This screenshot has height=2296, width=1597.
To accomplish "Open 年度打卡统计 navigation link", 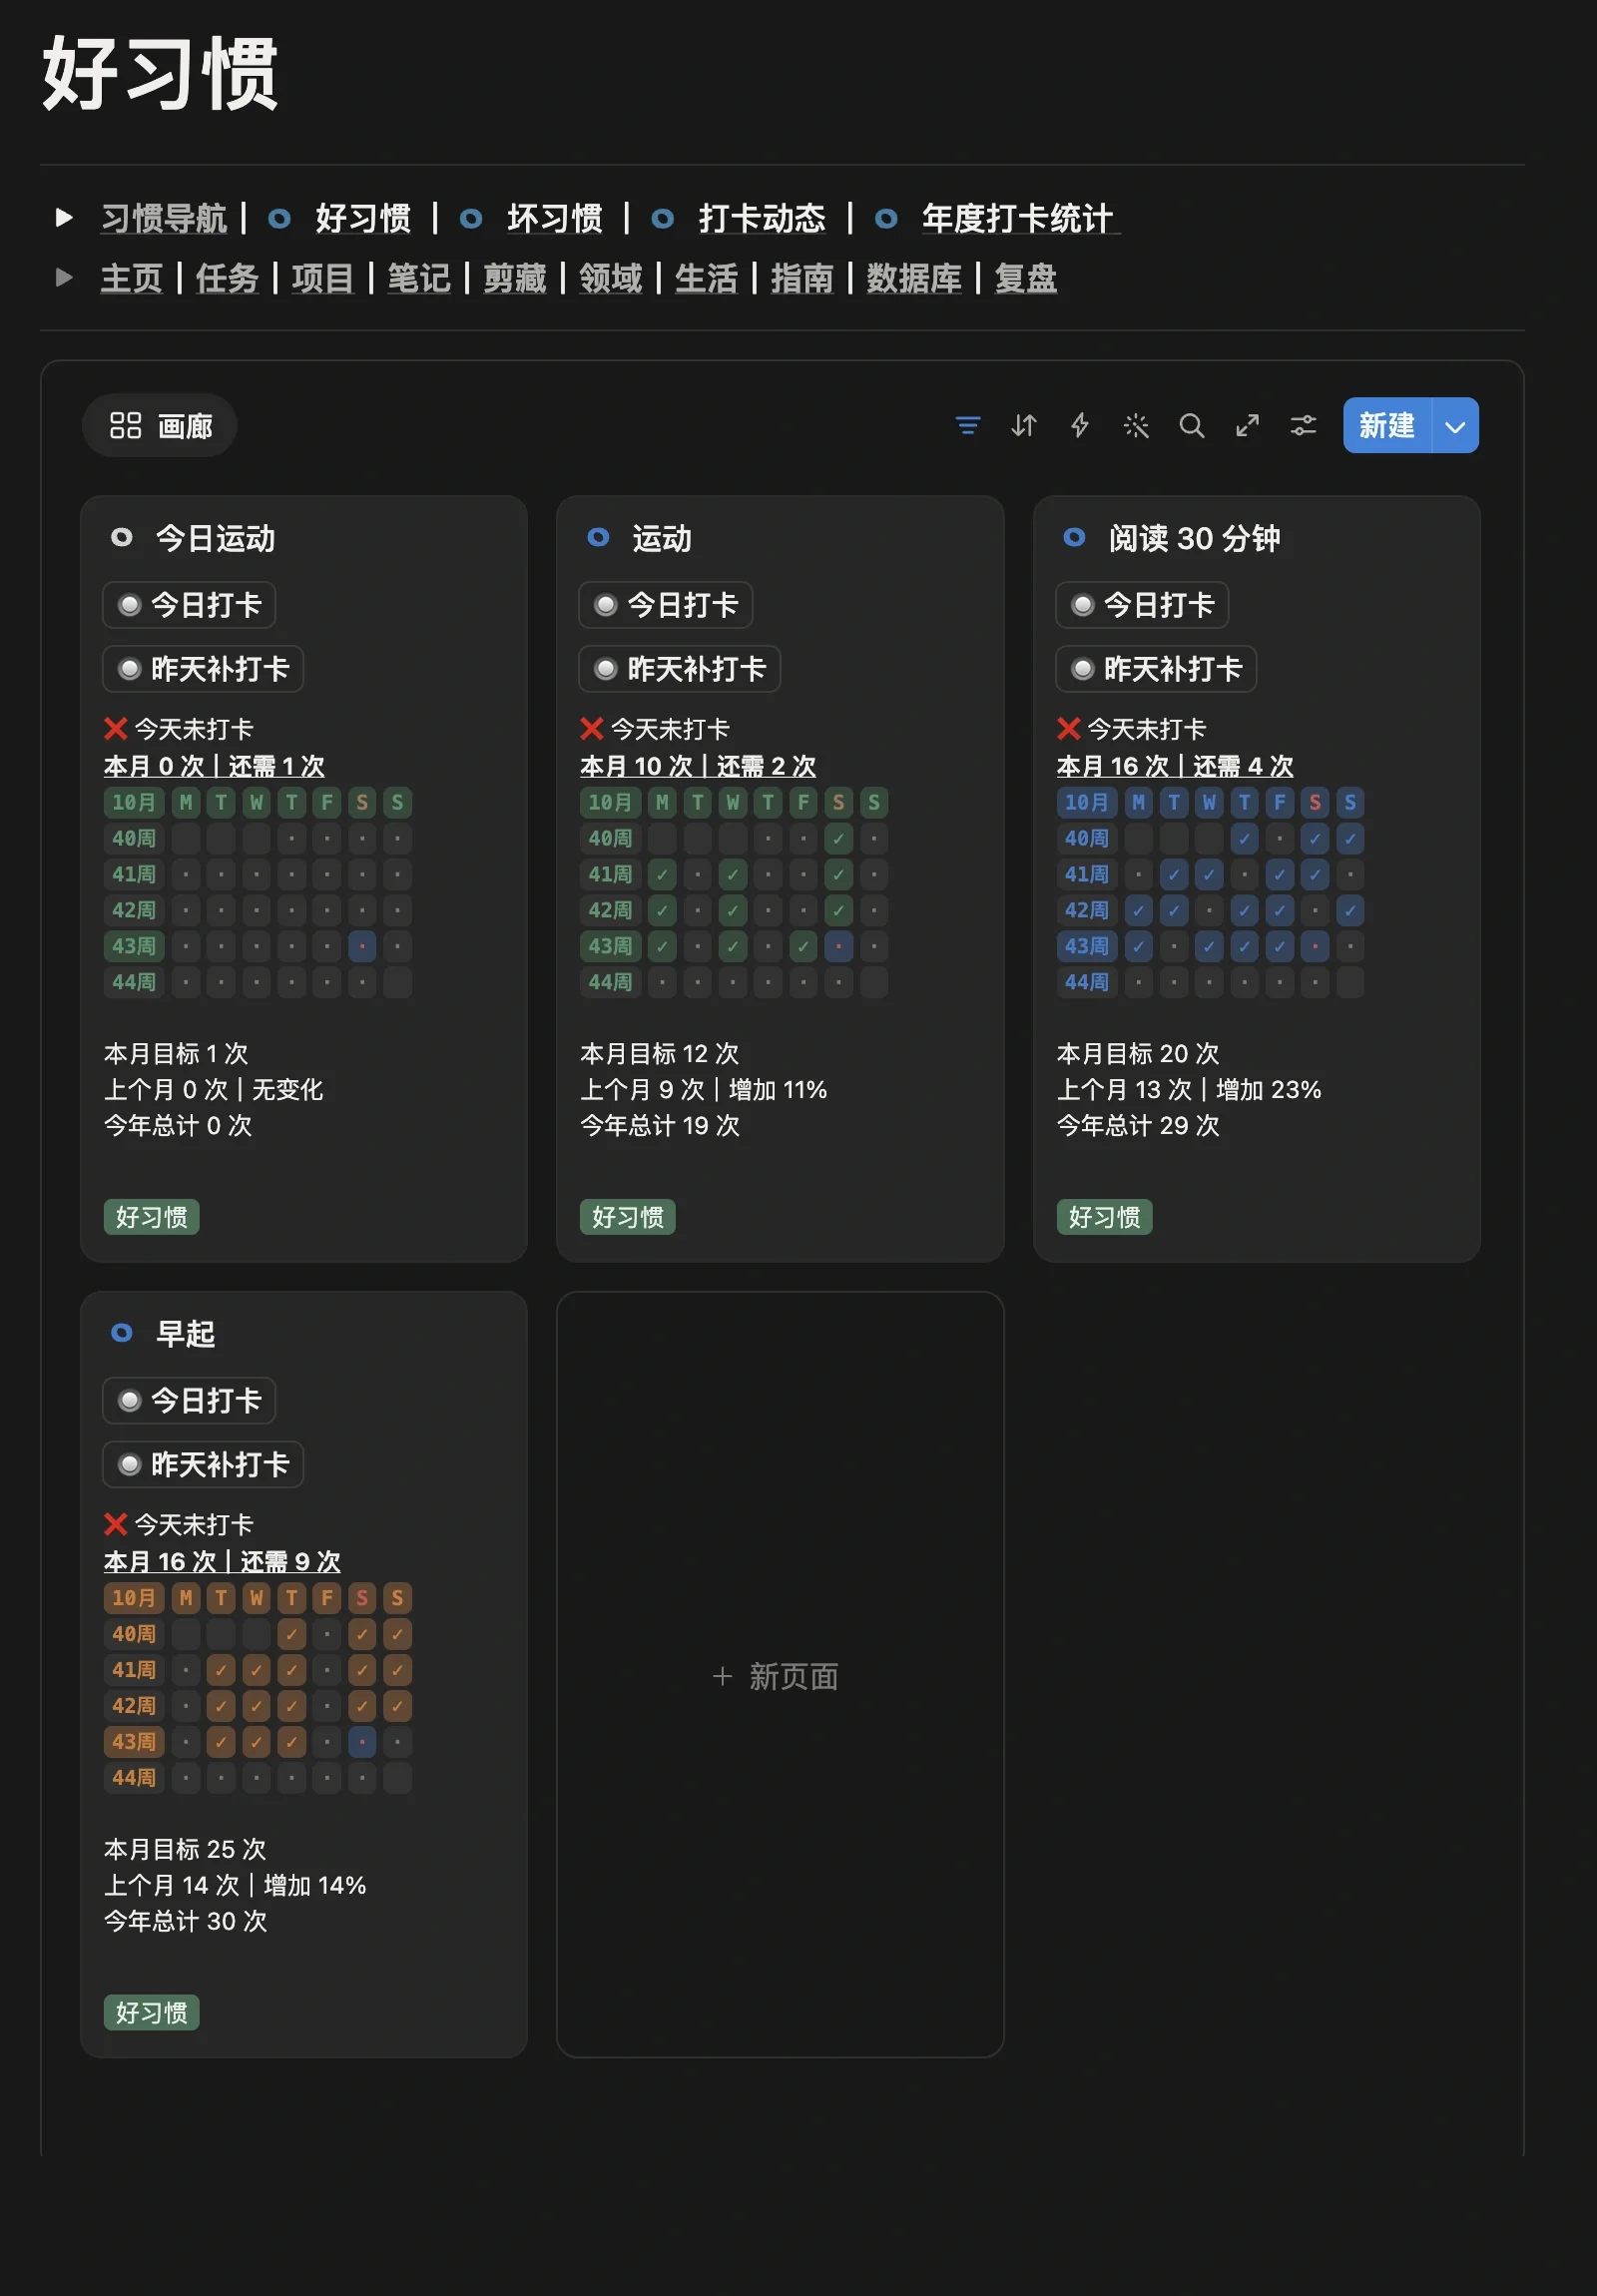I will pyautogui.click(x=1017, y=218).
